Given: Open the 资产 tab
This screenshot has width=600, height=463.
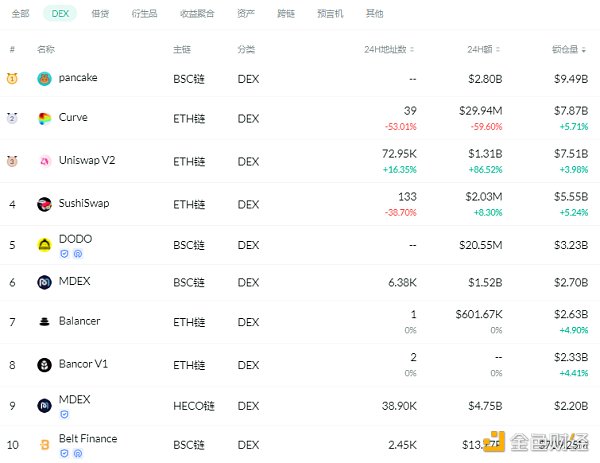Looking at the screenshot, I should click(246, 14).
